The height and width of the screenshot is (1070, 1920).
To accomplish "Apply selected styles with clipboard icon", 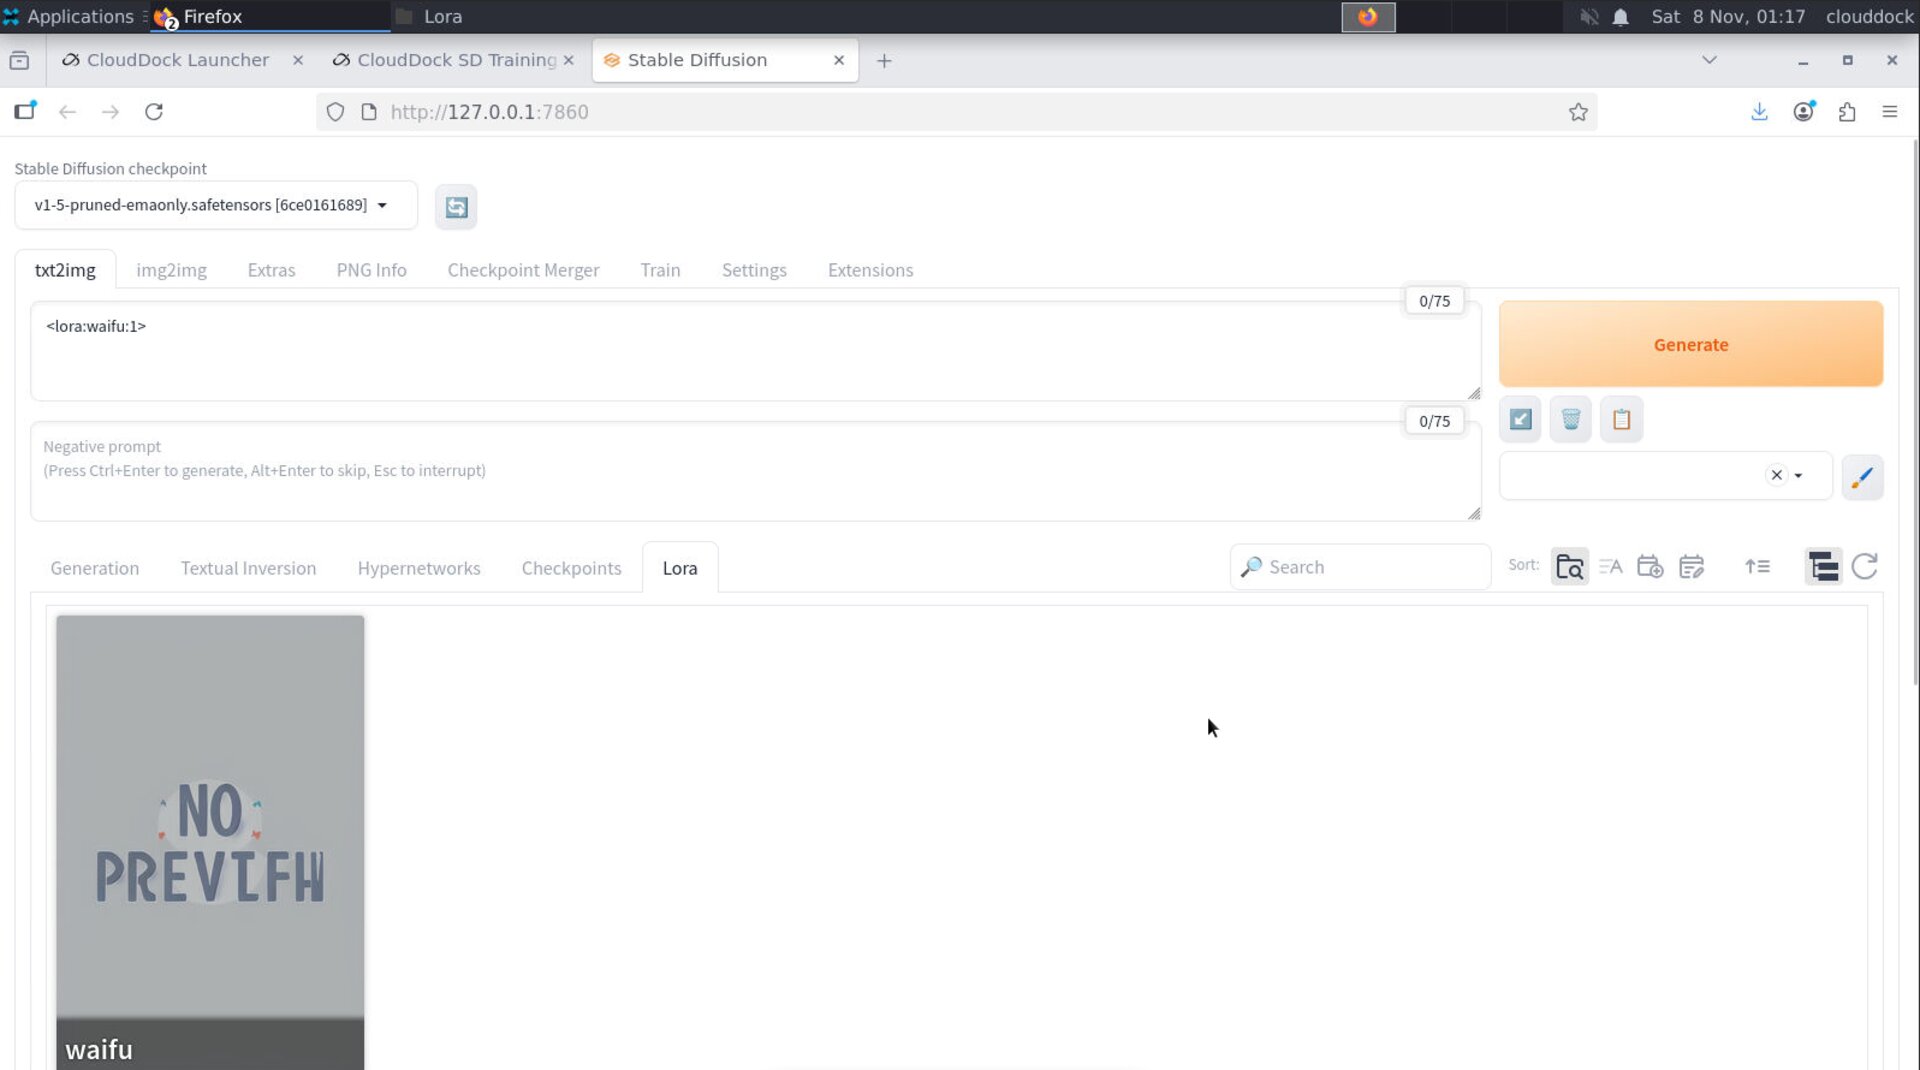I will pyautogui.click(x=1621, y=420).
